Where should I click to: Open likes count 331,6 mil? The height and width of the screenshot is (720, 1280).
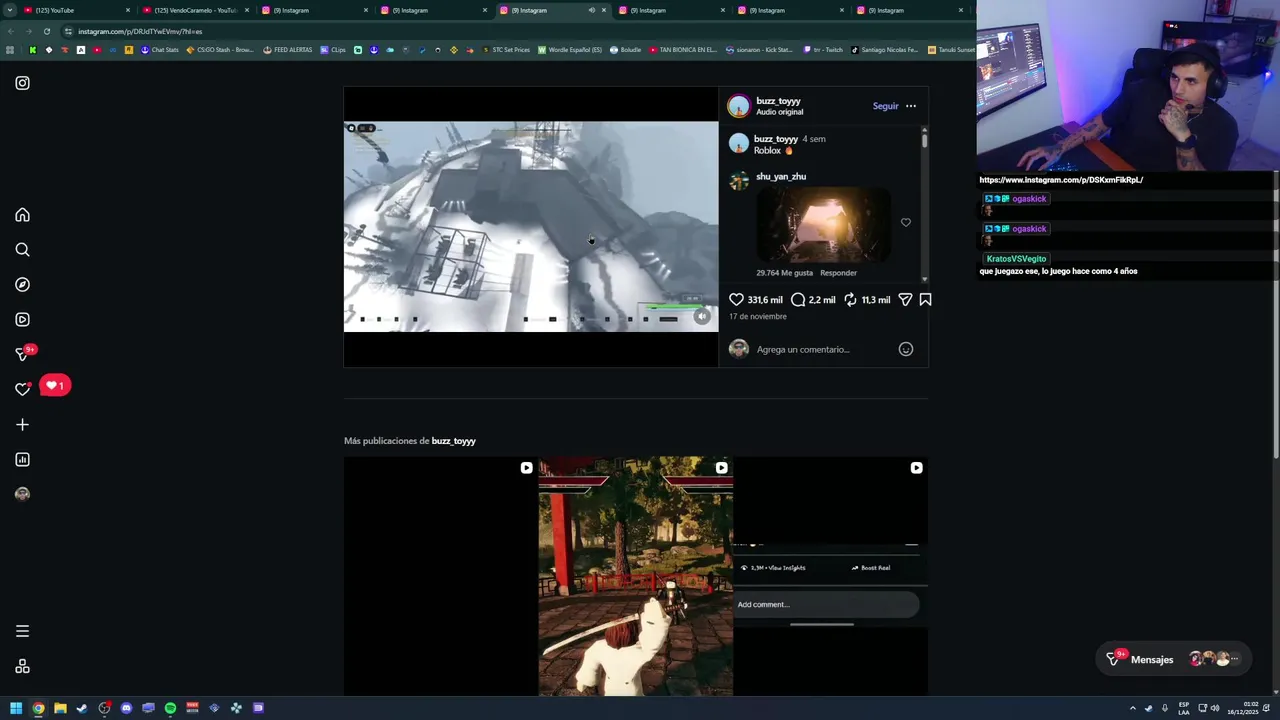point(765,299)
